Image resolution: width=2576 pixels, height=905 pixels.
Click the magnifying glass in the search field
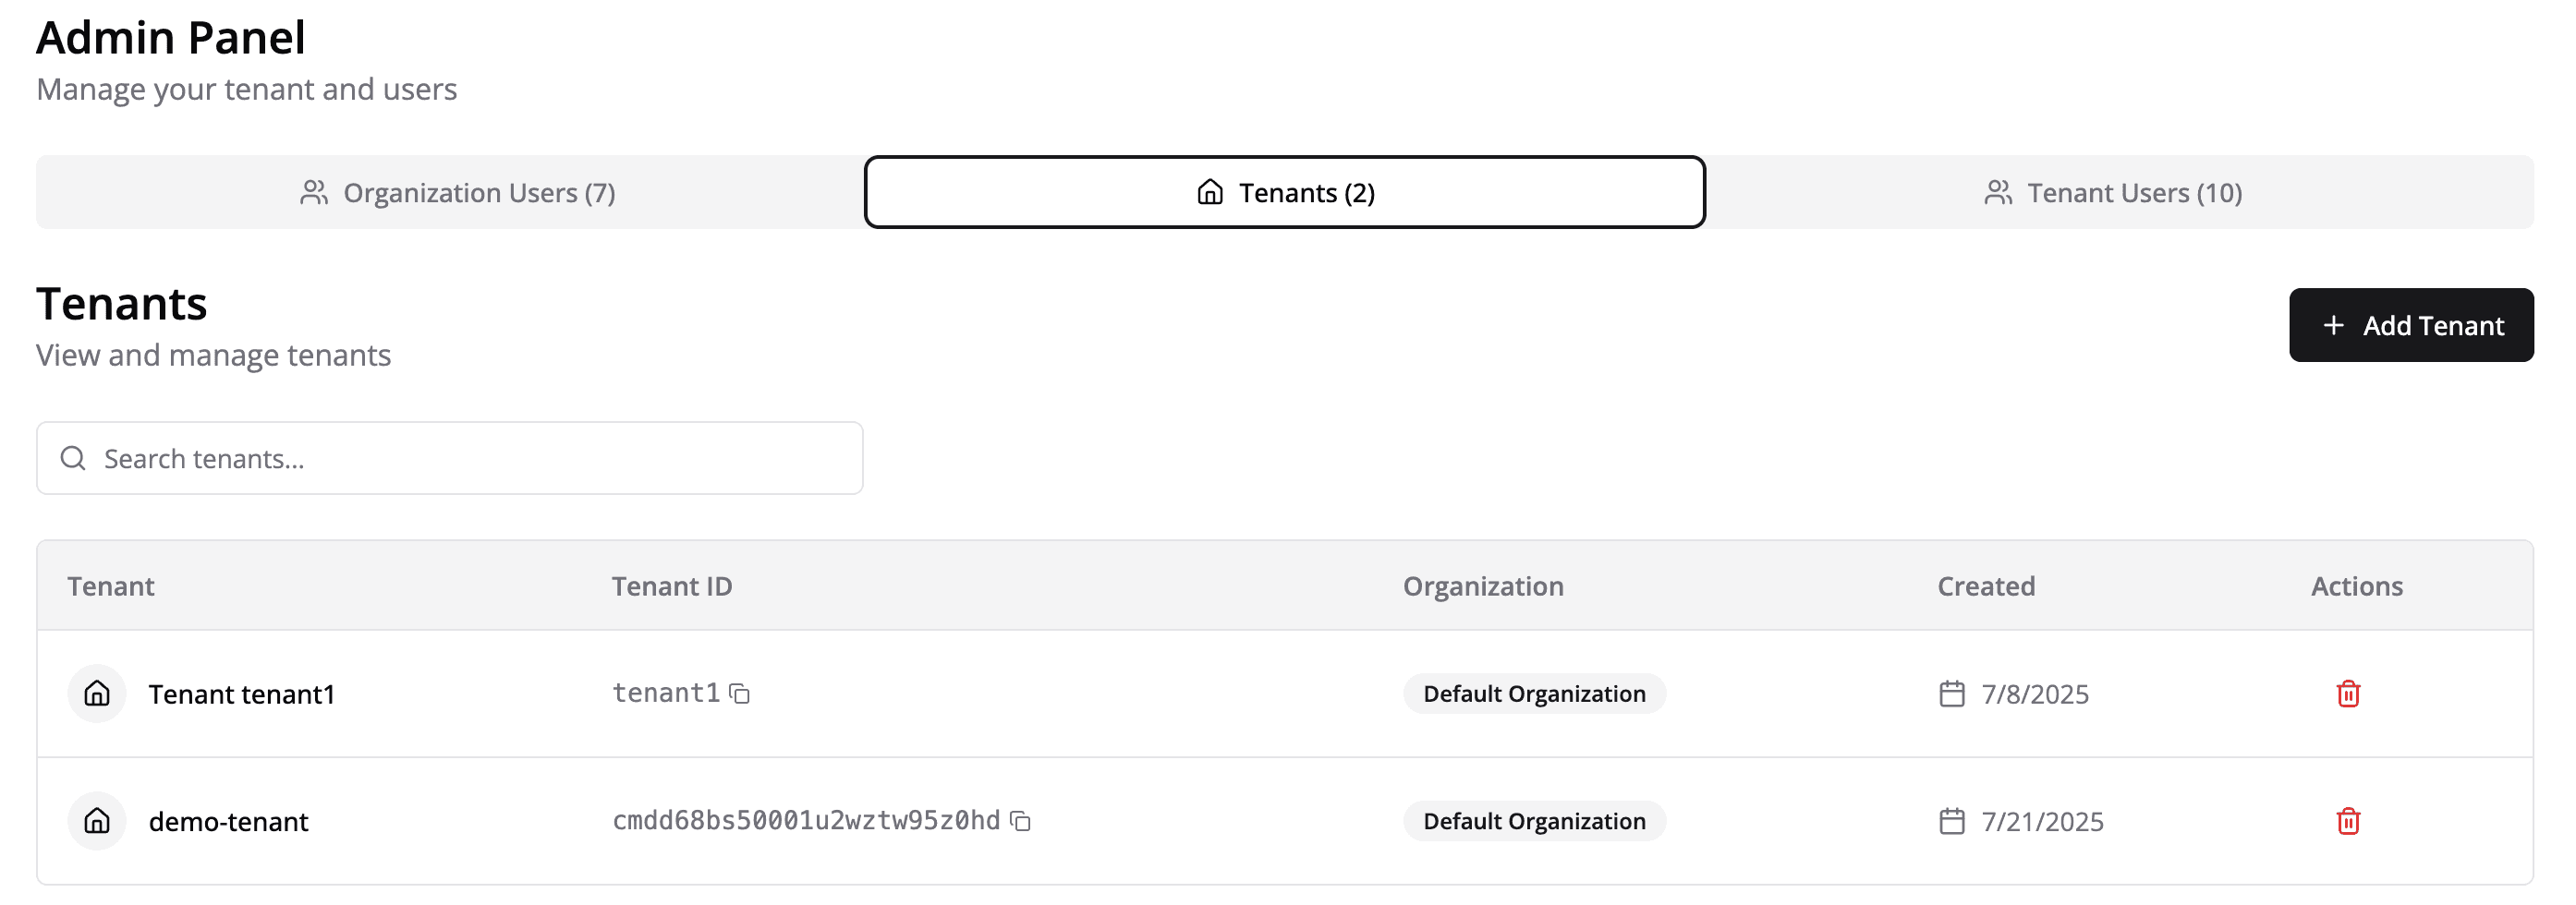coord(72,457)
